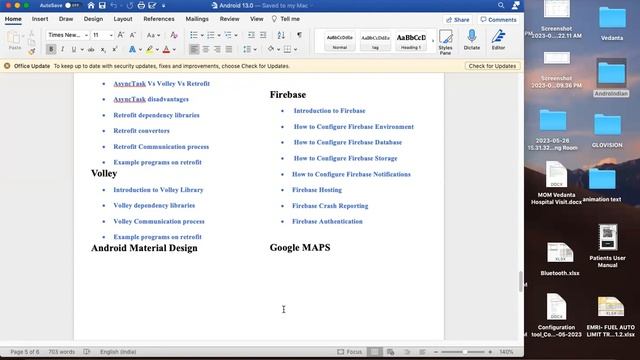Viewport: 640px width, 360px height.
Task: Toggle AutoSave switch
Action: tap(72, 6)
